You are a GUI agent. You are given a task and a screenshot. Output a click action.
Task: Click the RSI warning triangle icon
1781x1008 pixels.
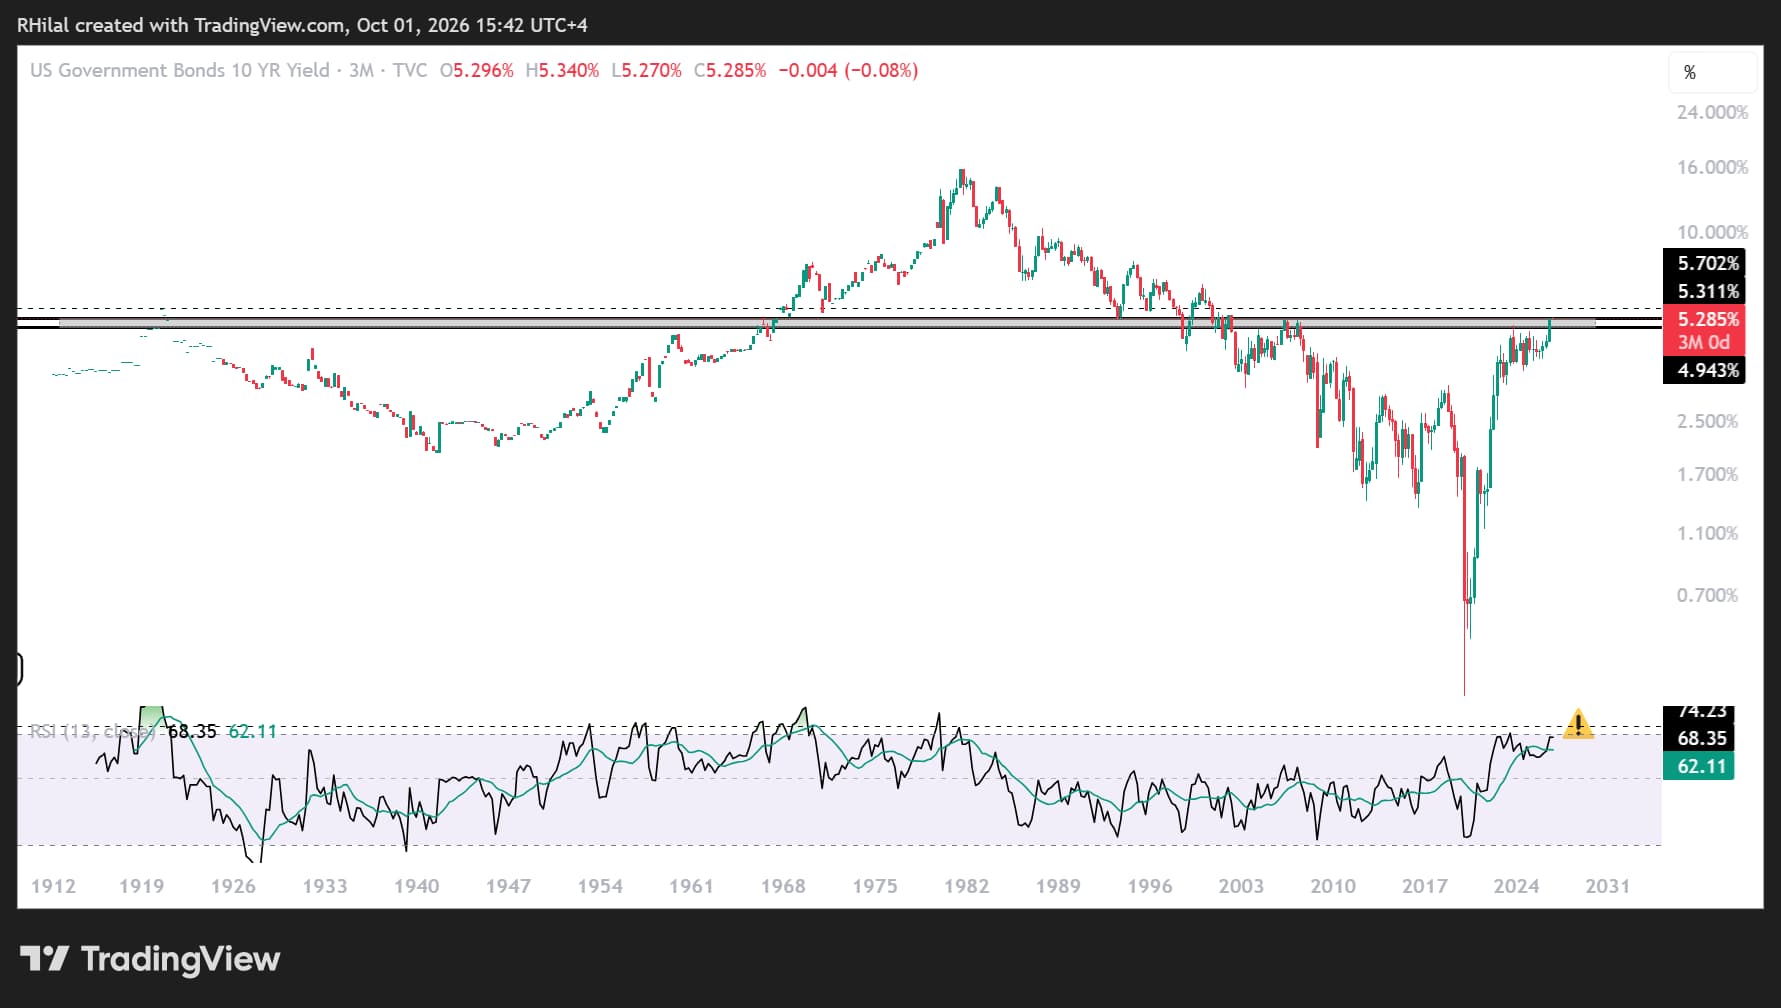1578,724
